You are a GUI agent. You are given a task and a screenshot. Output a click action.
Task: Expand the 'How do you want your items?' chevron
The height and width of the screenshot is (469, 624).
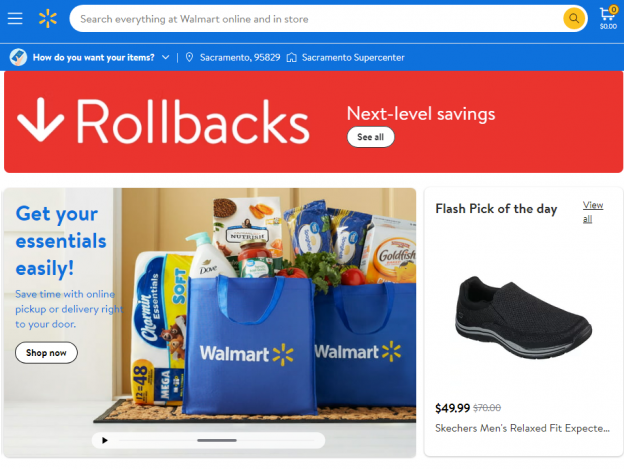(x=166, y=57)
